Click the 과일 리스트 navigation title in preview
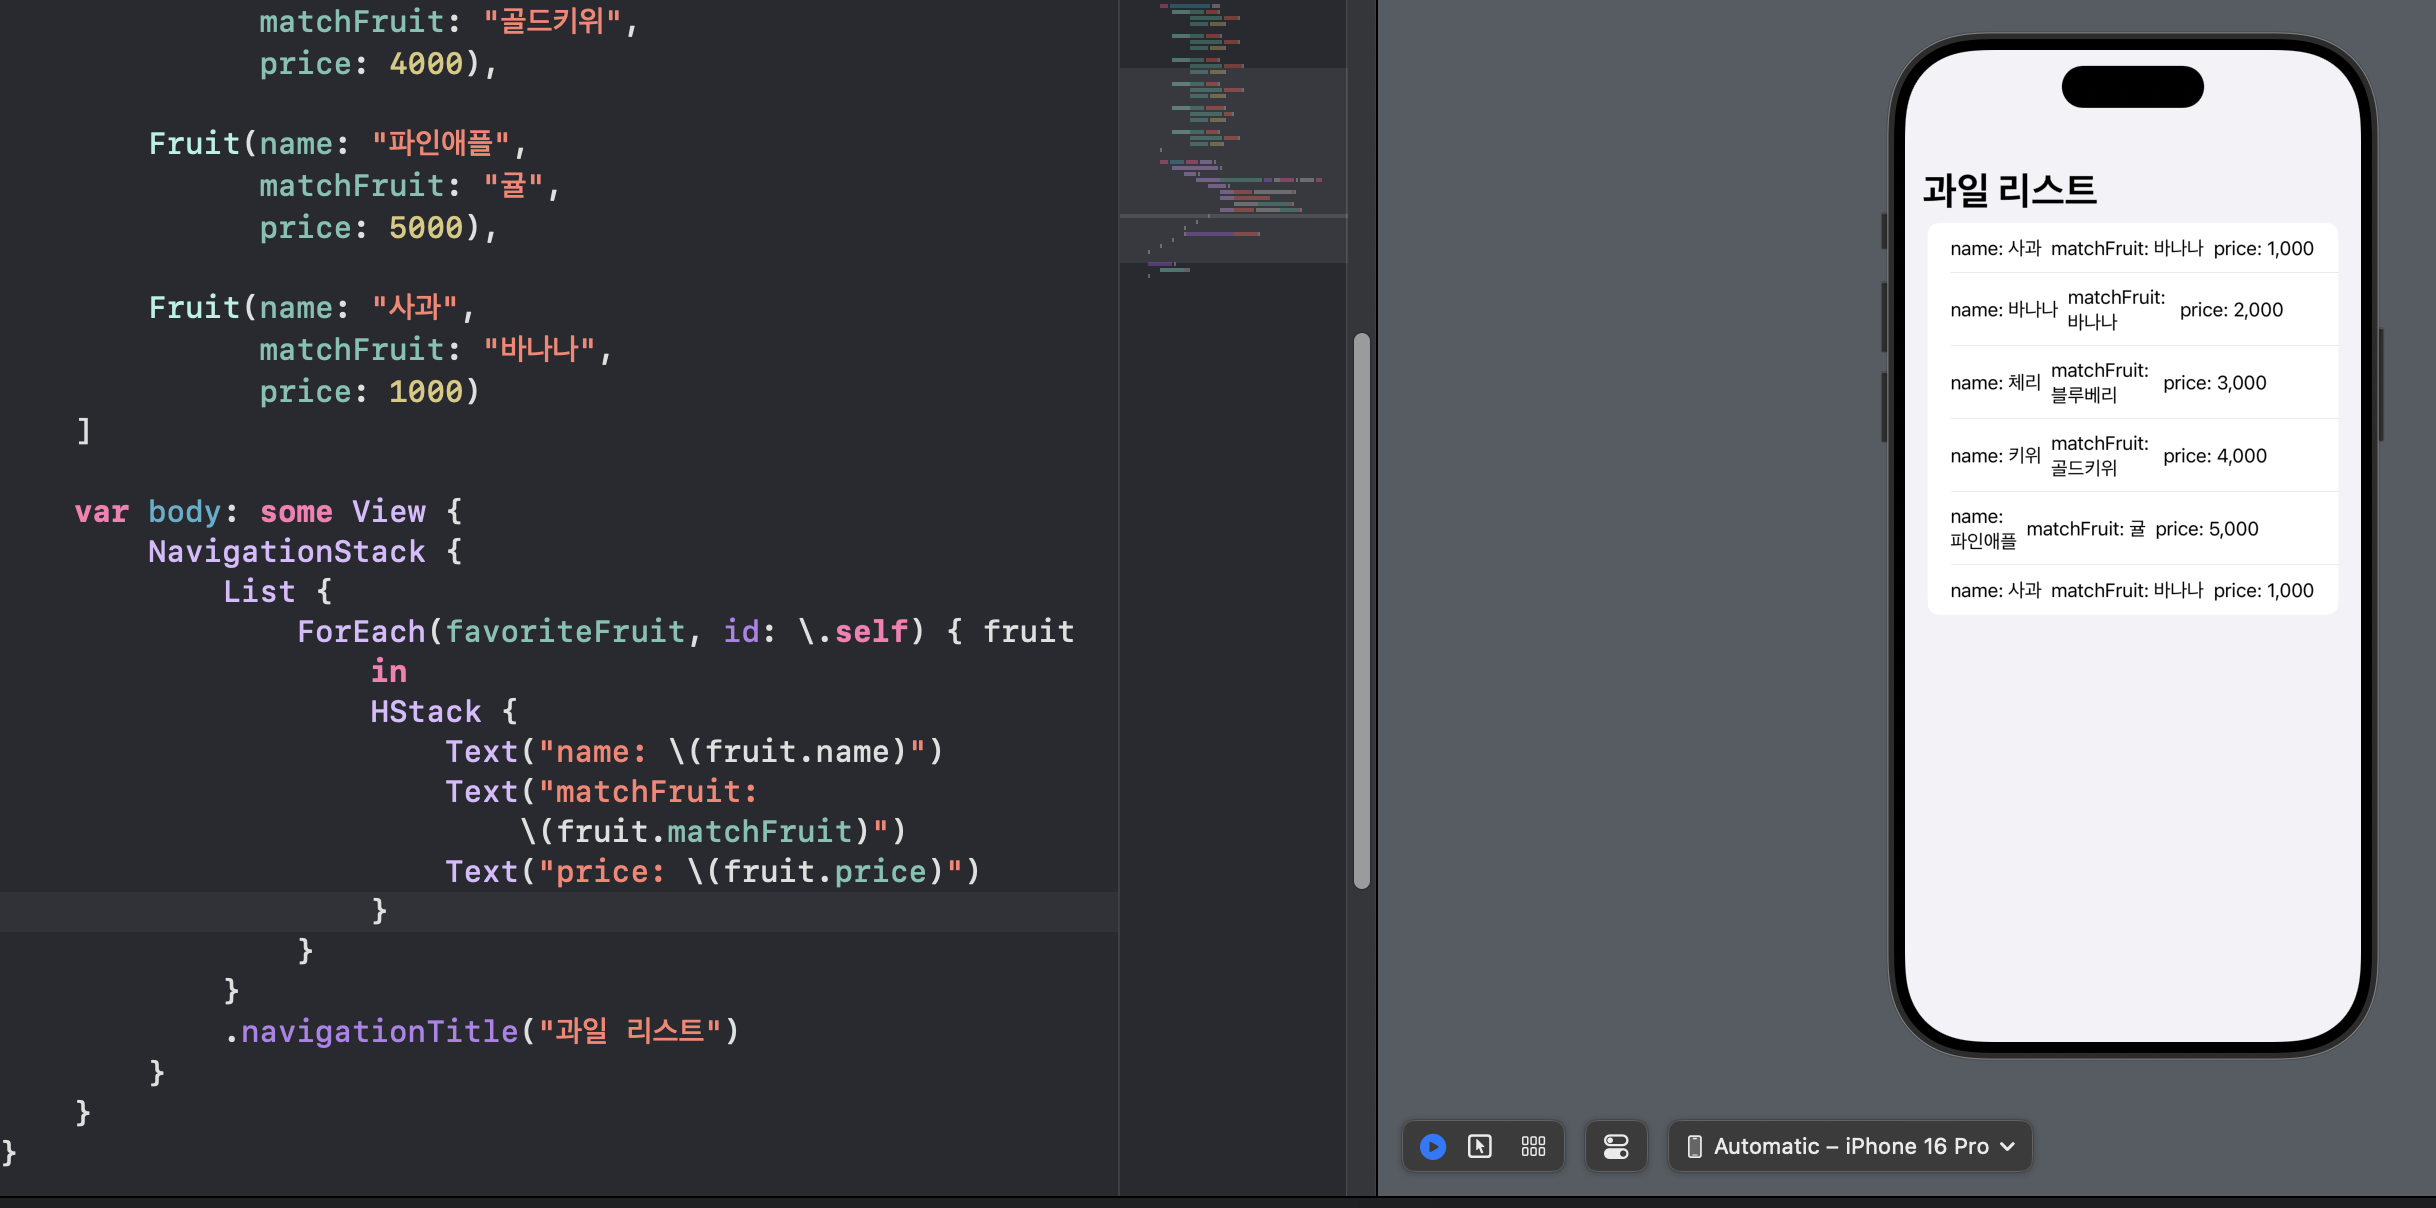This screenshot has width=2436, height=1208. click(2009, 190)
